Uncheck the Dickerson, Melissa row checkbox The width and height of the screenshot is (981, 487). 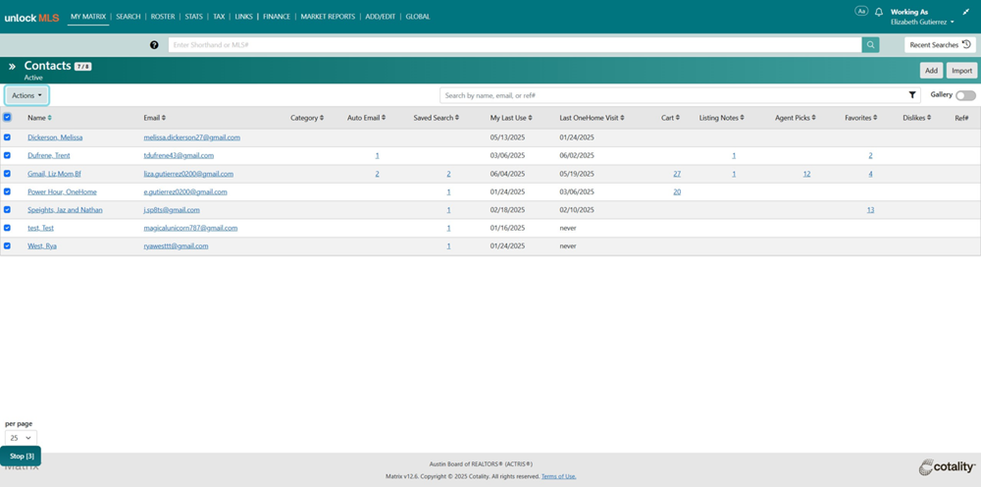(x=8, y=137)
